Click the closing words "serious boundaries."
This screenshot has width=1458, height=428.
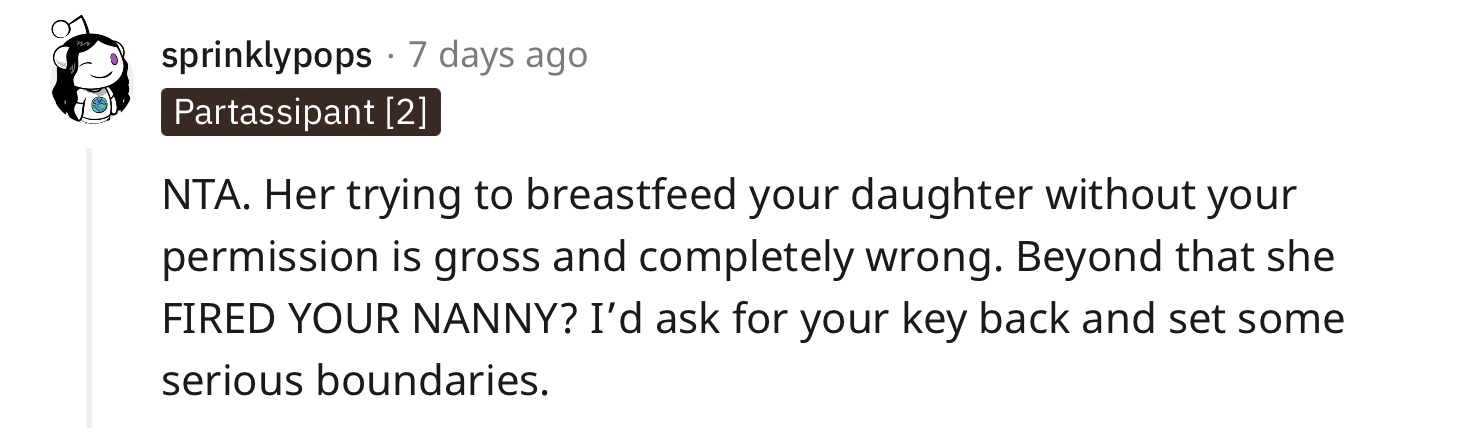(355, 382)
